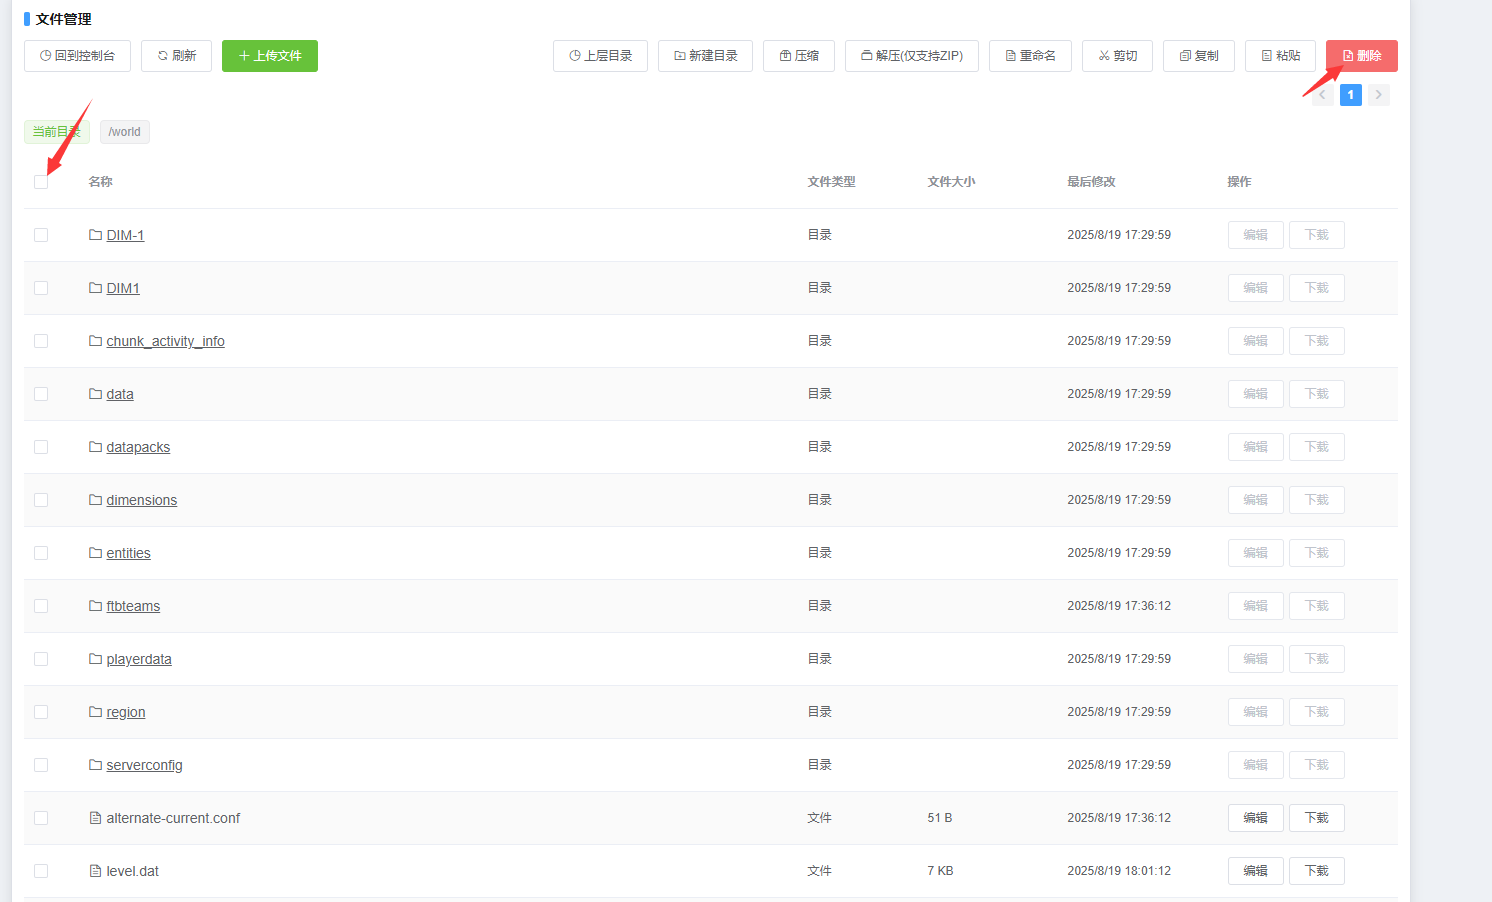This screenshot has height=902, width=1492.
Task: Check the box for the DIM-1 folder
Action: (41, 235)
